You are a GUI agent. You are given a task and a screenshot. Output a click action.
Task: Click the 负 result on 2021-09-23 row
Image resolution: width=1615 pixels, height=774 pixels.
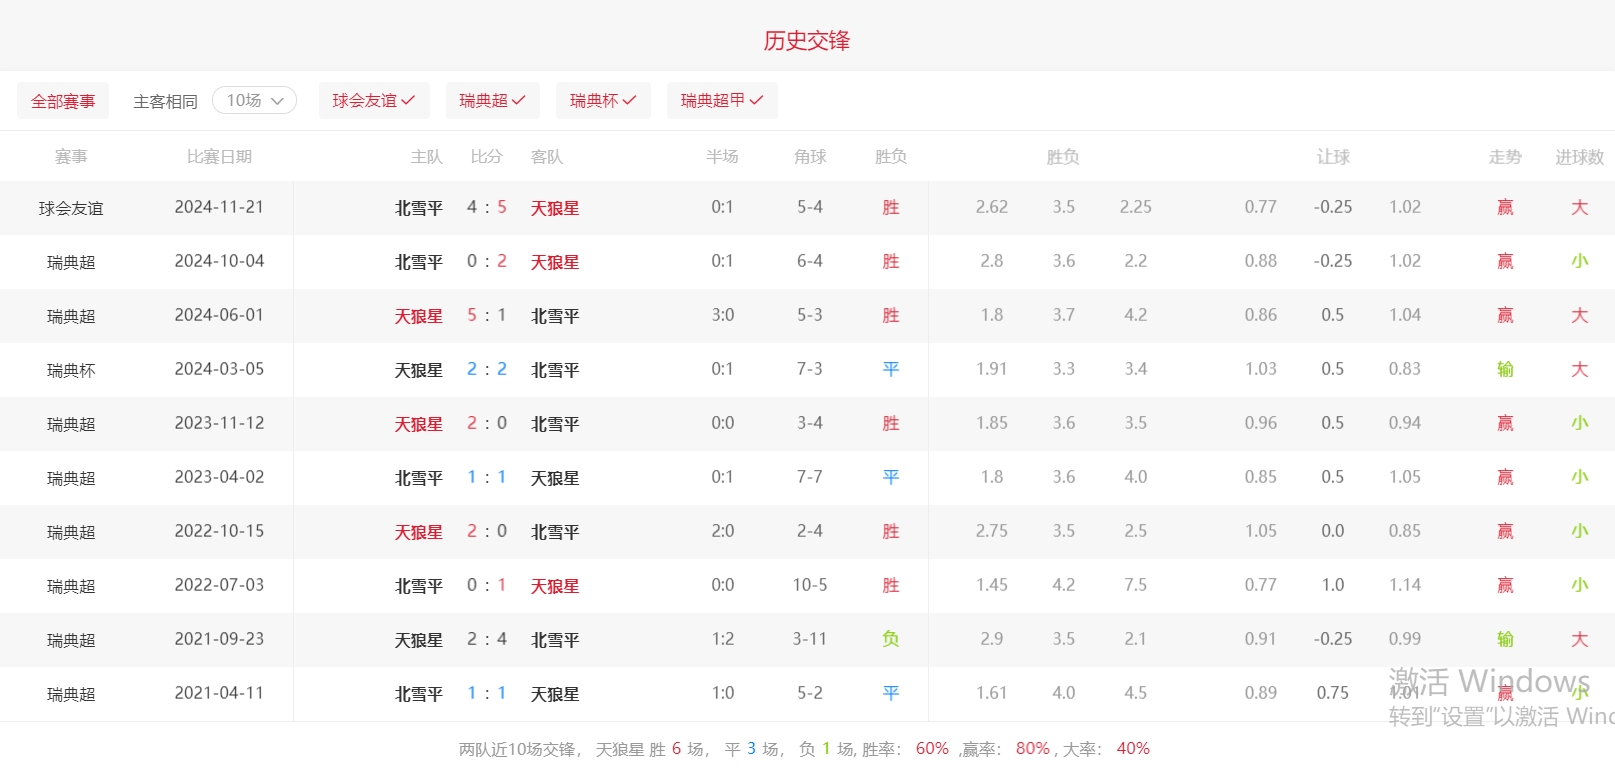890,639
